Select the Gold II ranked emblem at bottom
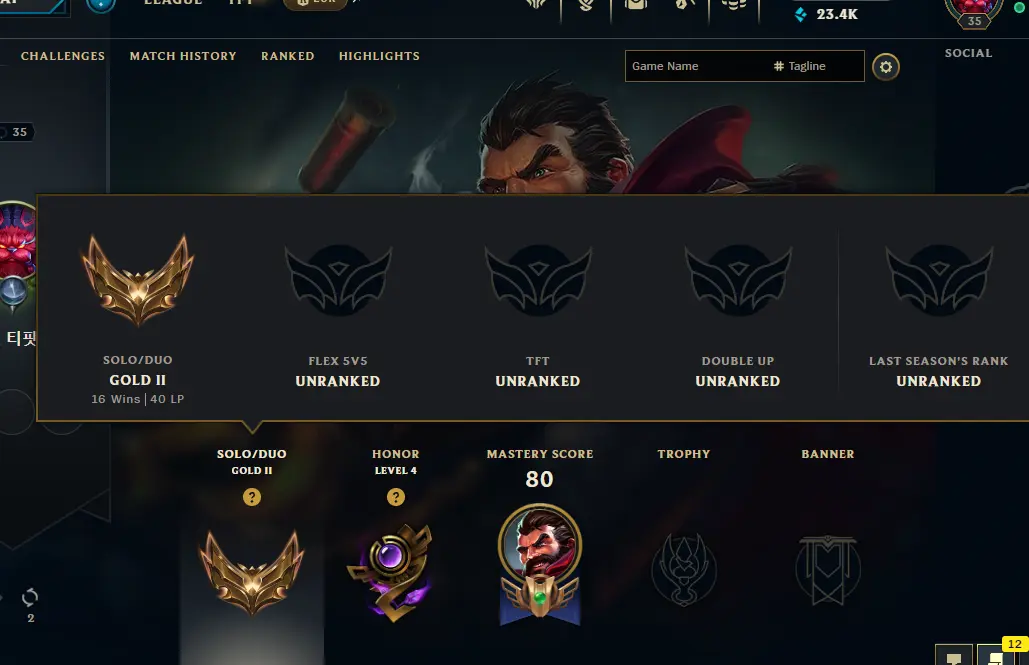Viewport: 1029px width, 665px height. pos(252,572)
